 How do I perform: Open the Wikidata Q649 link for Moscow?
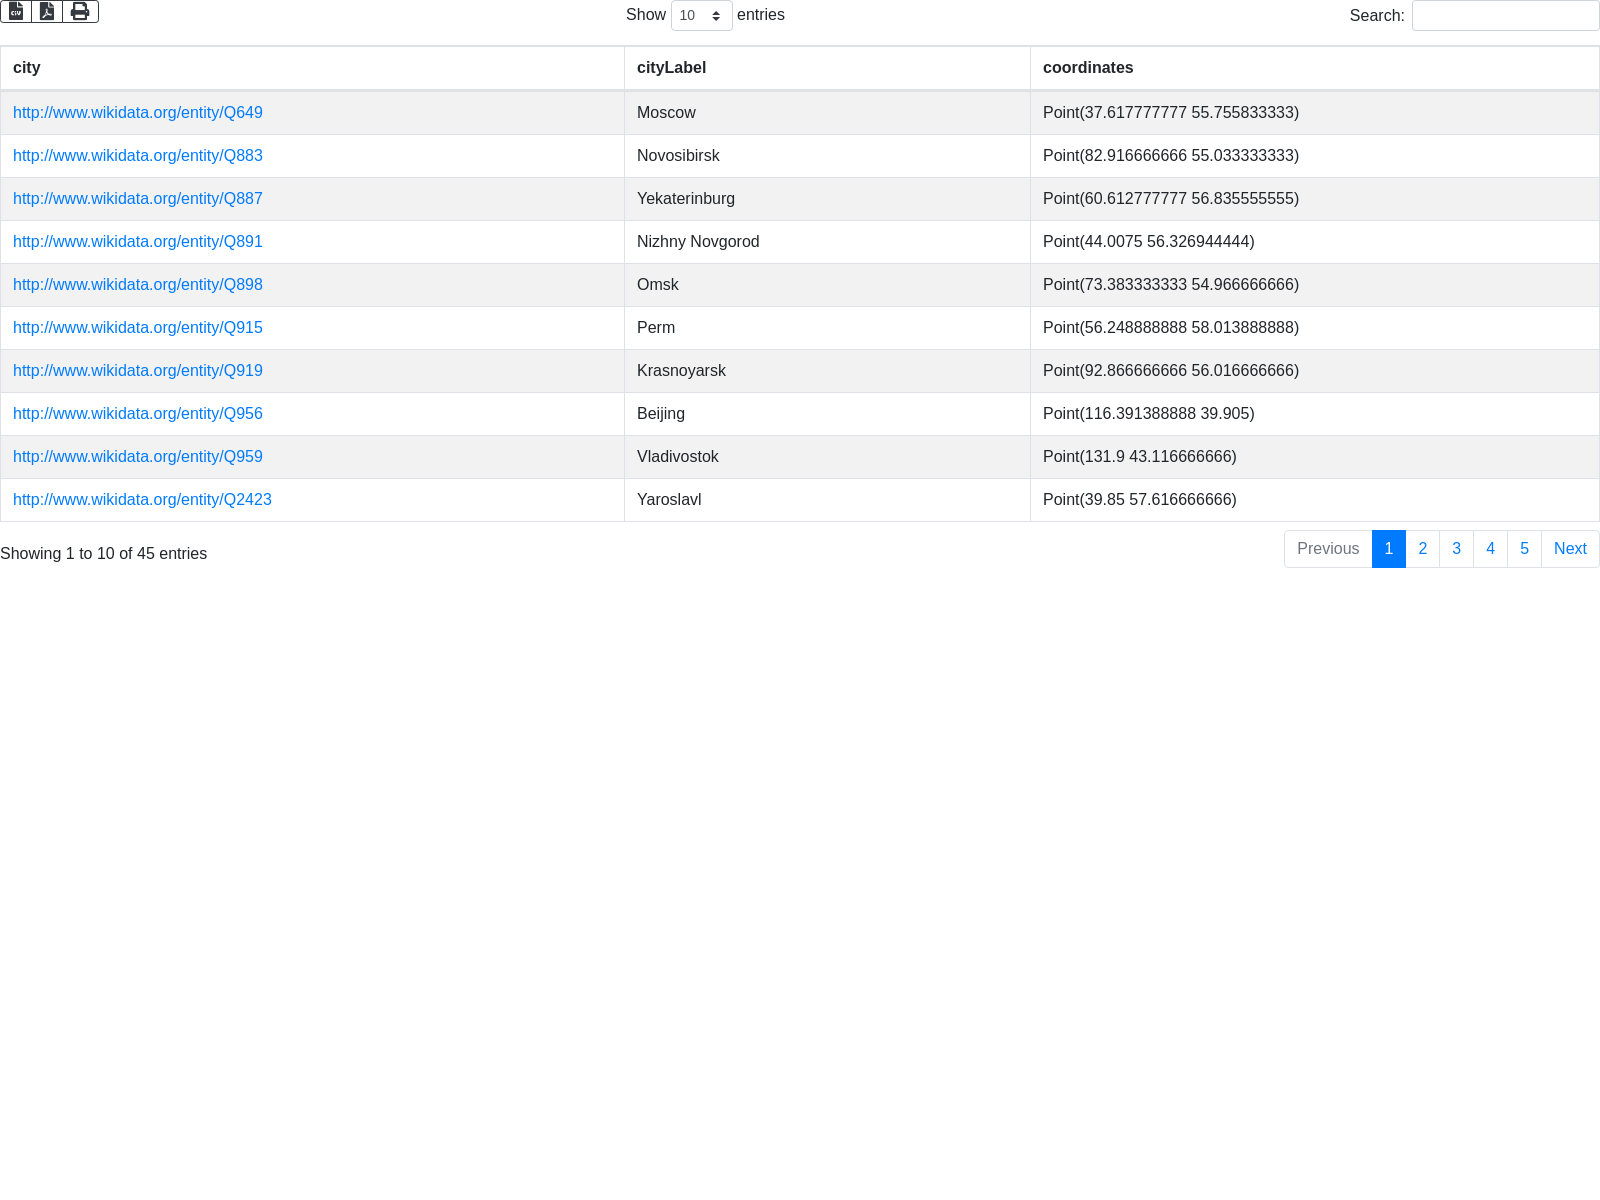click(138, 113)
